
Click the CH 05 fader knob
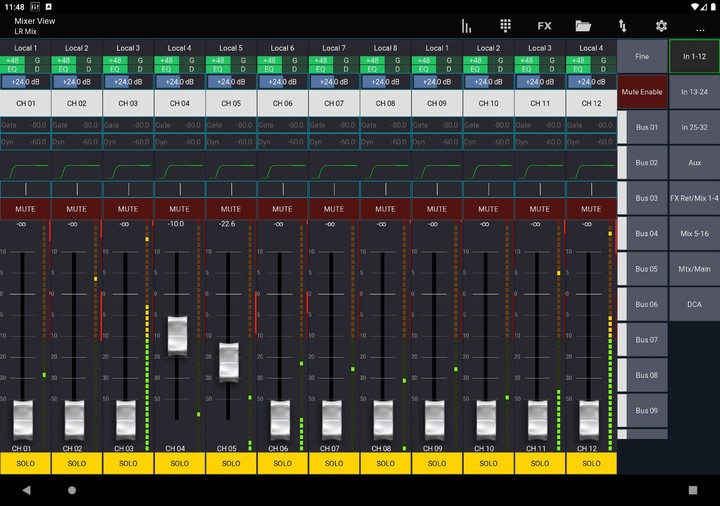click(228, 361)
